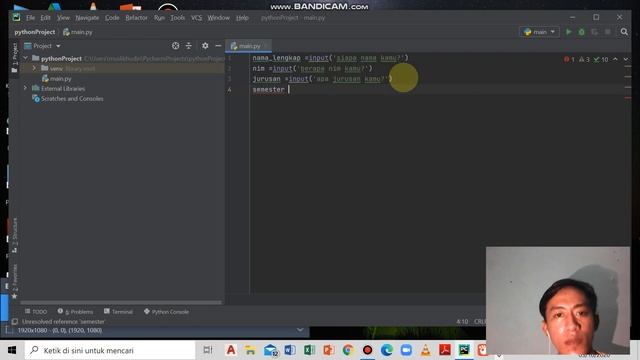640x360 pixels.
Task: Open the Windows Start menu
Action: click(12, 350)
